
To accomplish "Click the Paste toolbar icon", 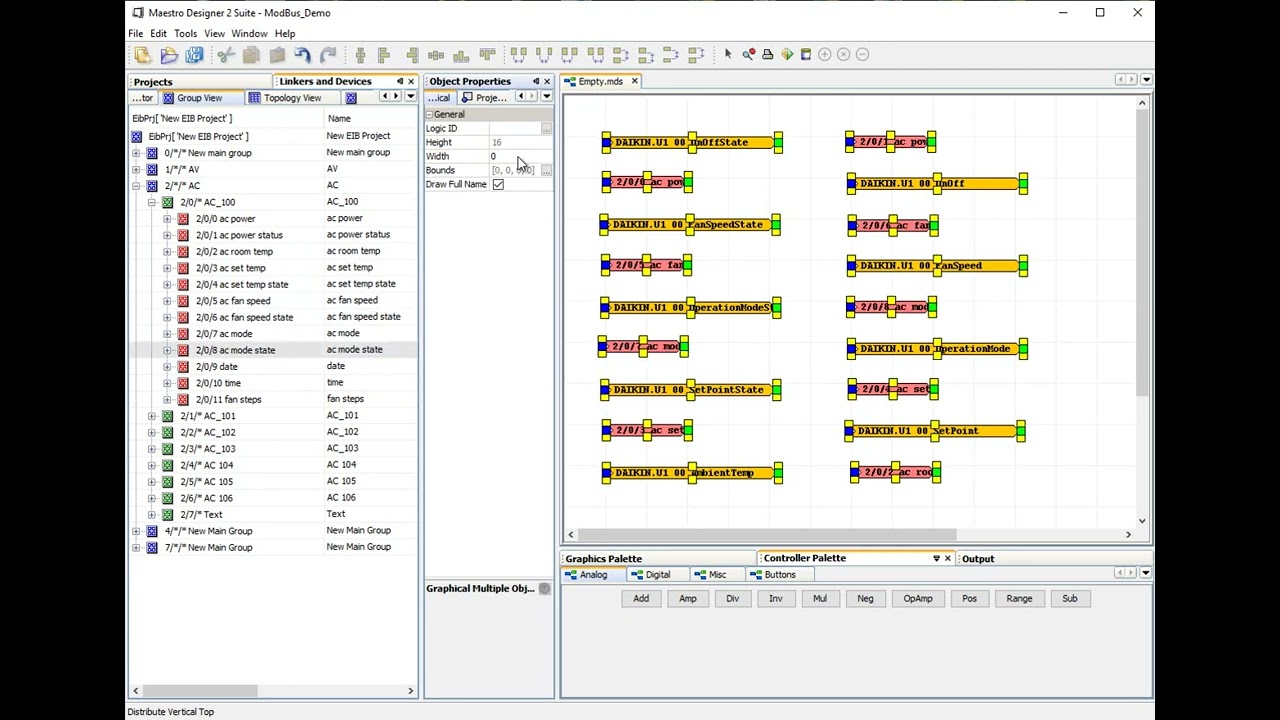I will 277,55.
